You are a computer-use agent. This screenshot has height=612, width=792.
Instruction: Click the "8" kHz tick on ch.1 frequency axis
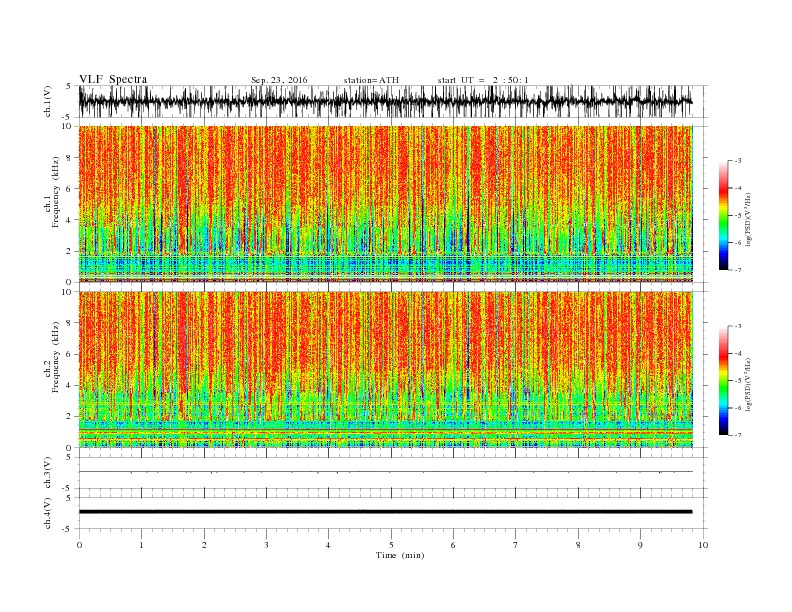click(x=70, y=158)
